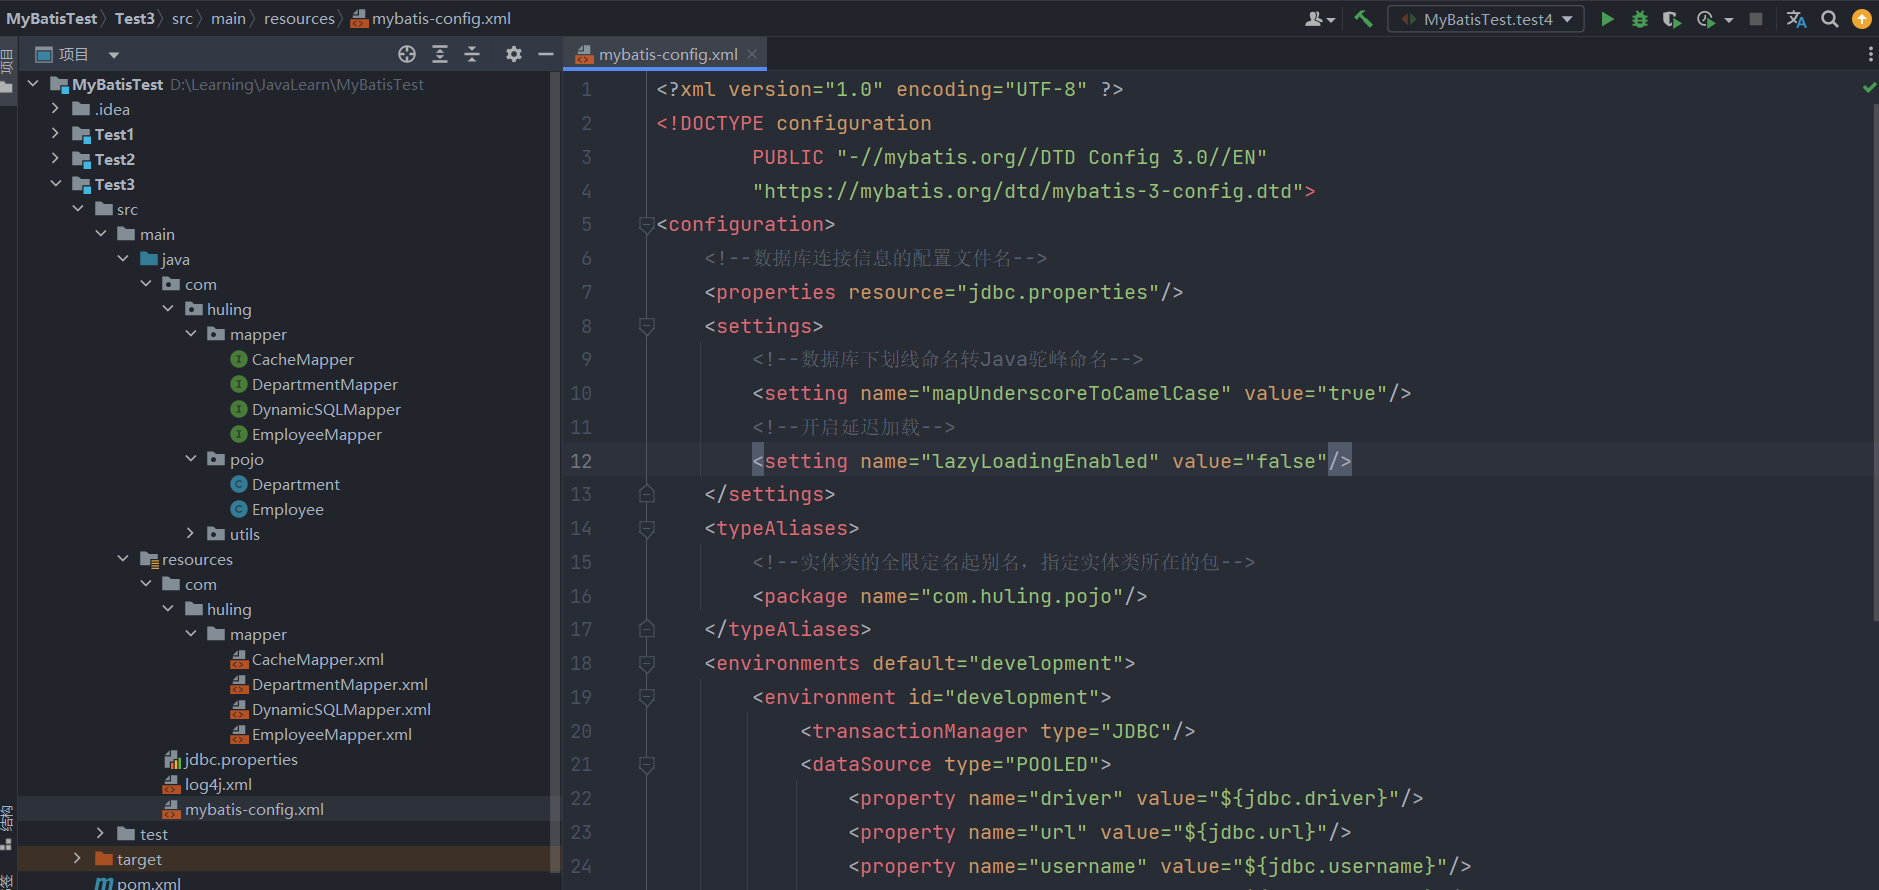The width and height of the screenshot is (1879, 890).
Task: Click Test3 in the breadcrumb bar
Action: tap(134, 18)
